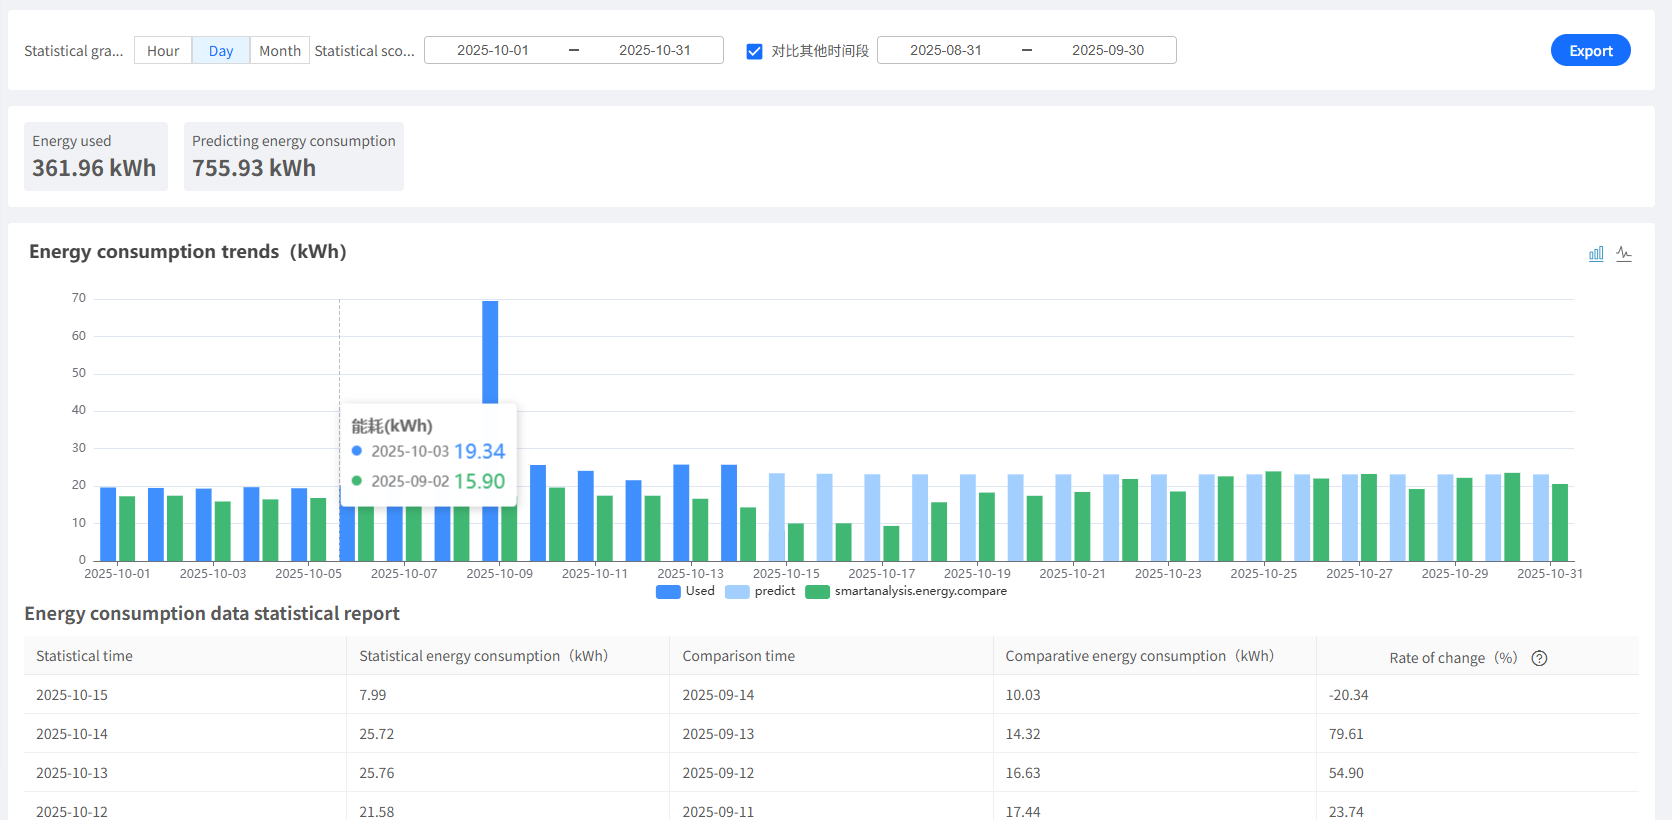
Task: Toggle the predict legend swatch
Action: point(737,592)
